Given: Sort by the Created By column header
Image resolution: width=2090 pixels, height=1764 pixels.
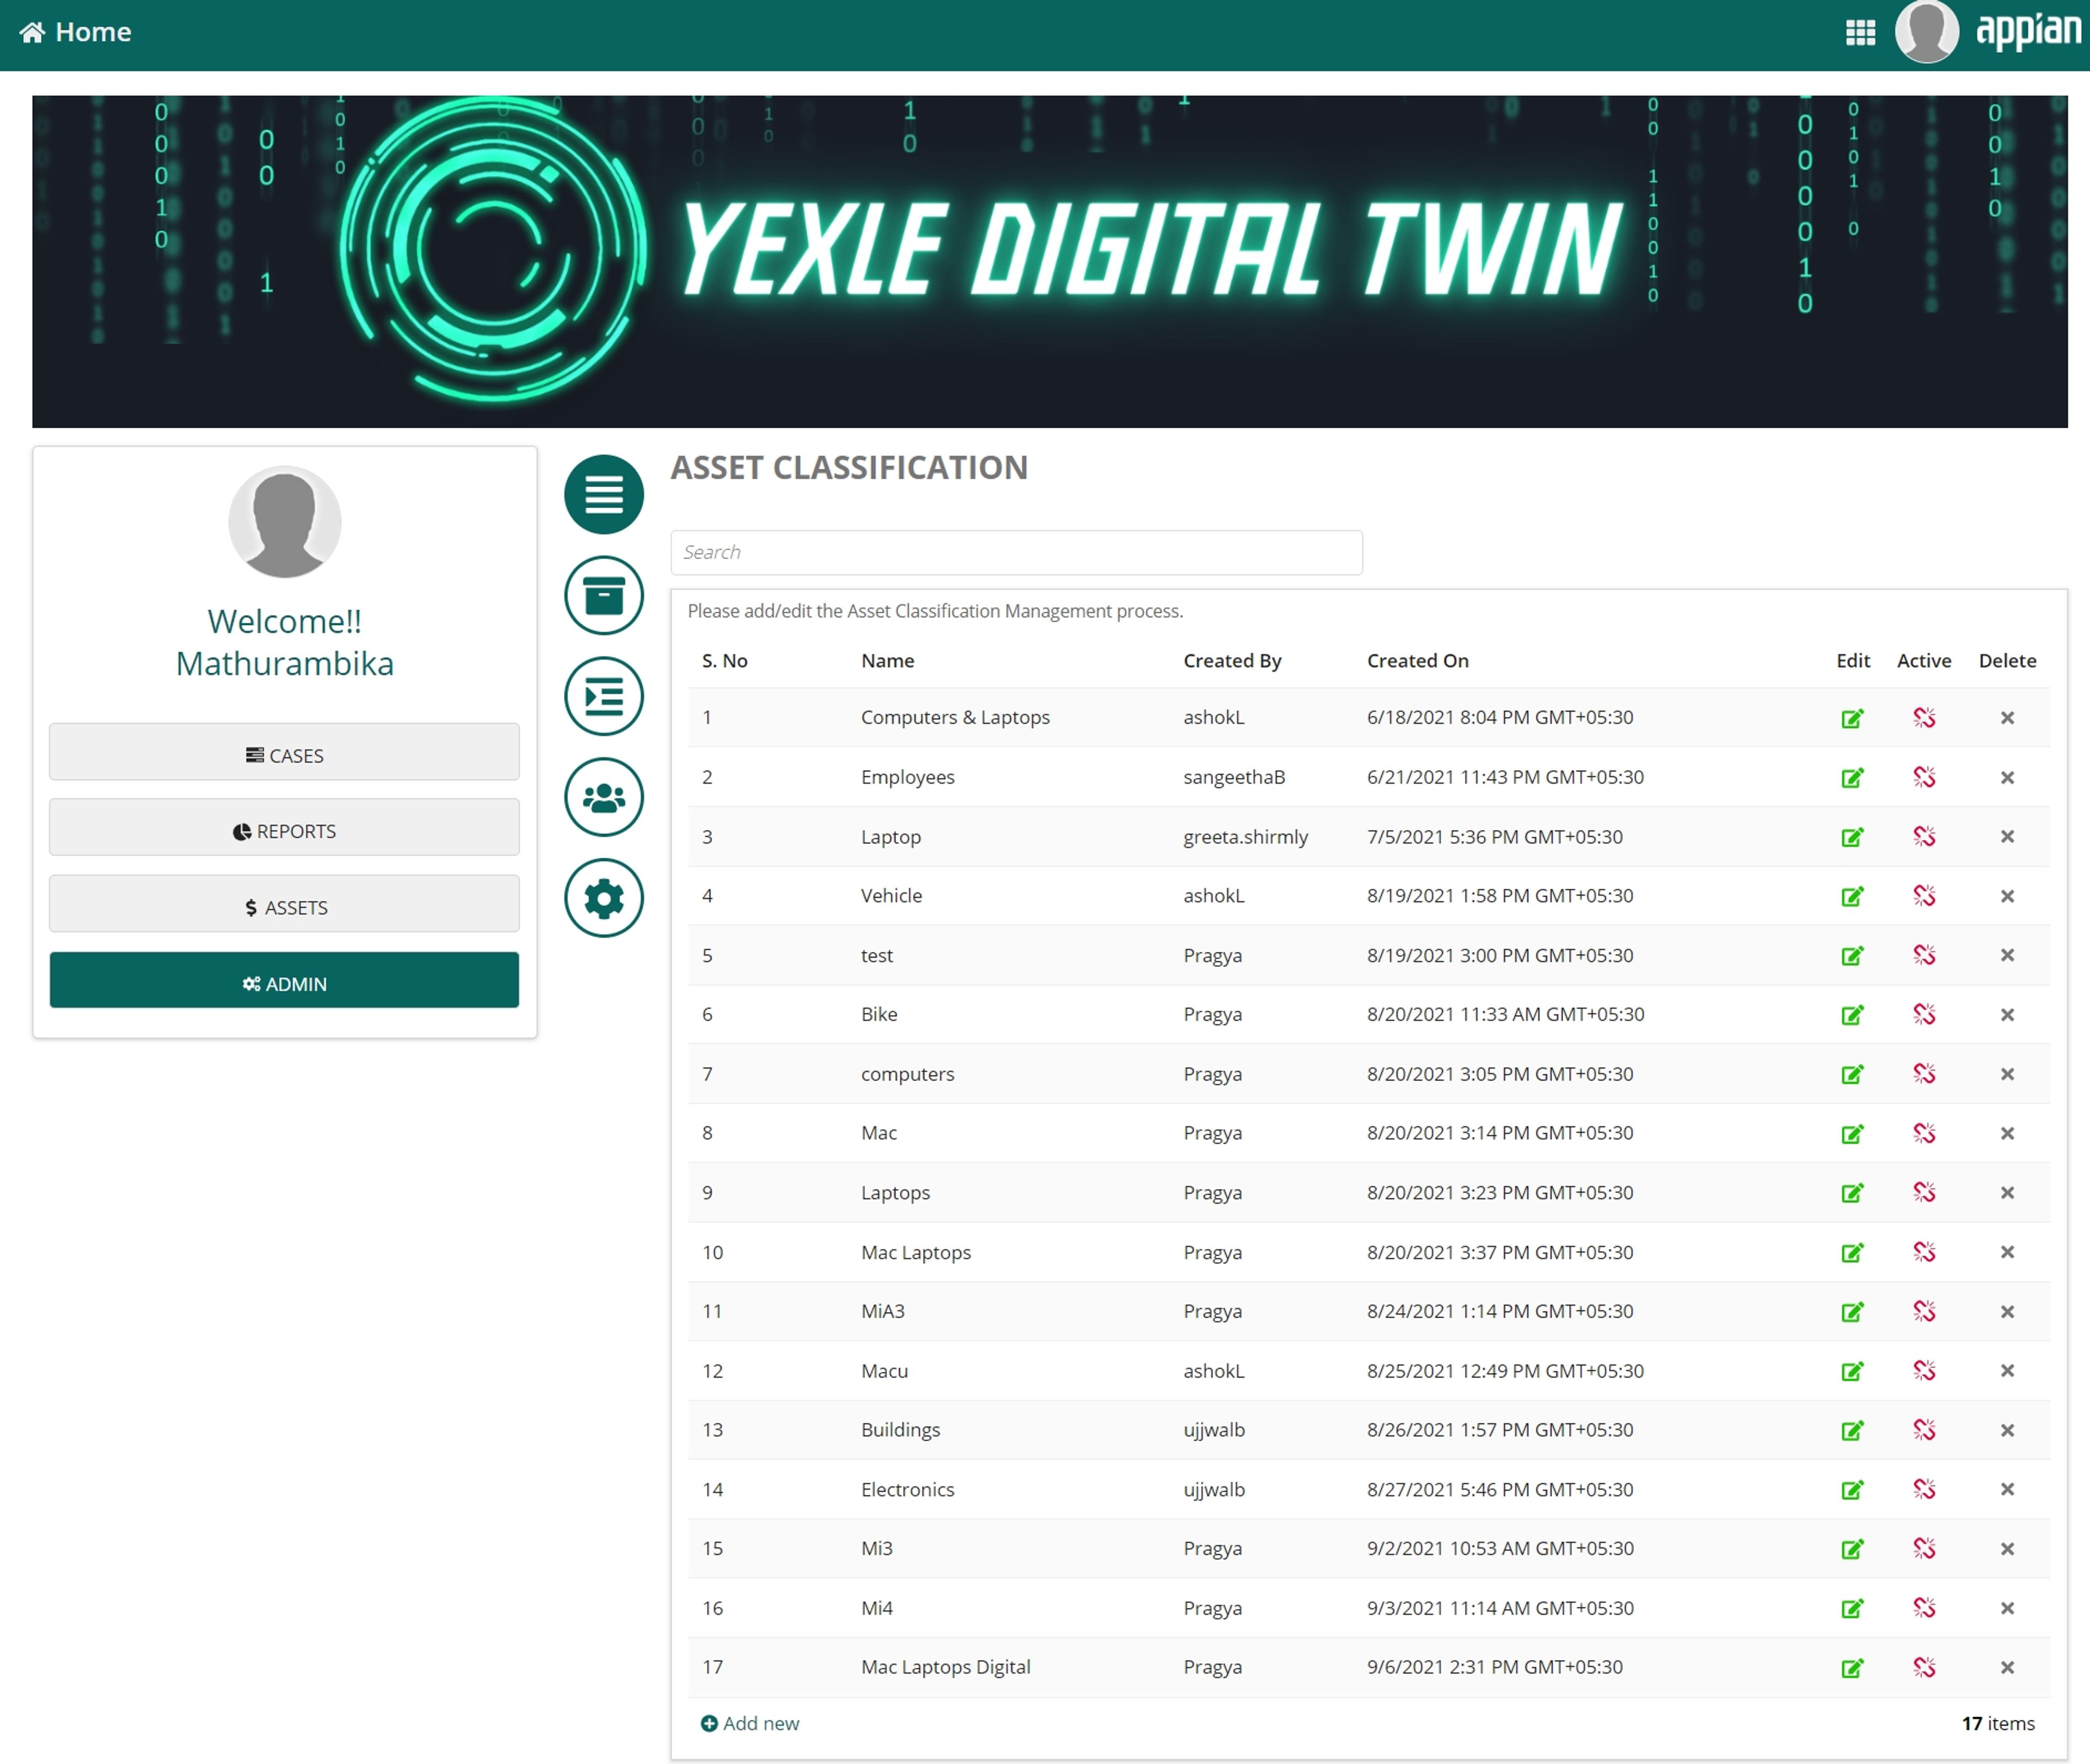Looking at the screenshot, I should [1232, 661].
